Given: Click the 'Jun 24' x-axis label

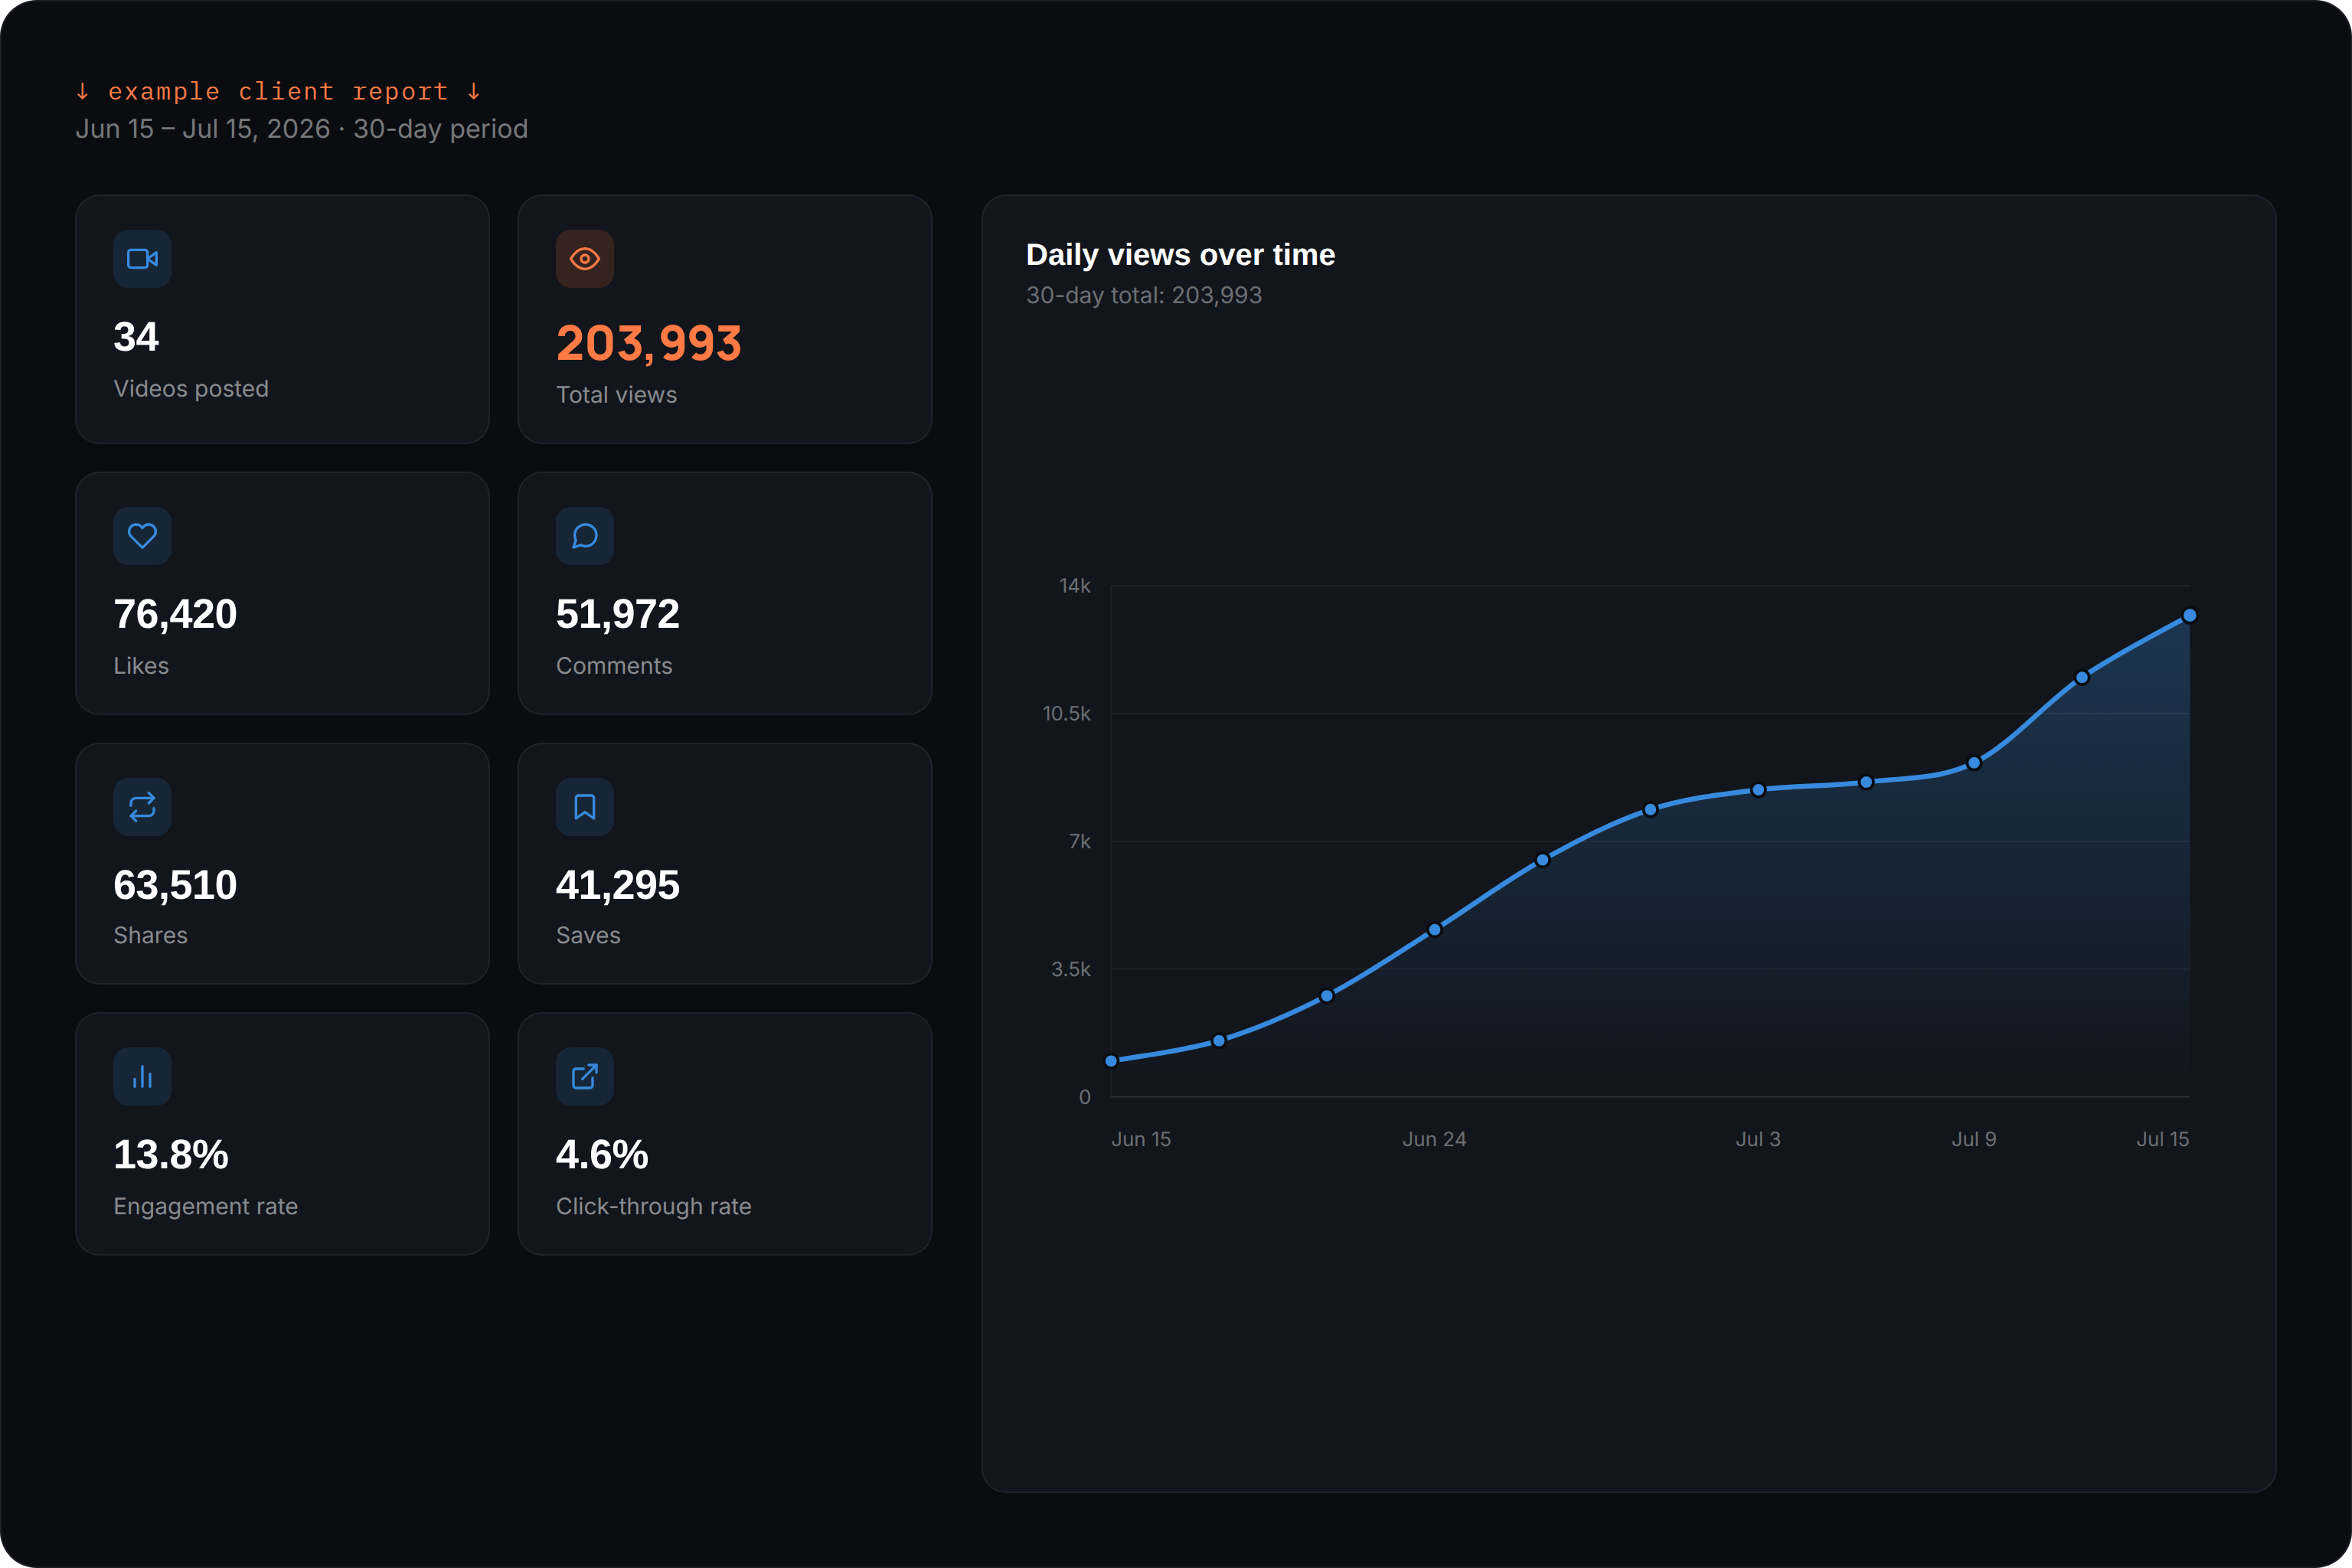Looking at the screenshot, I should (1435, 1140).
